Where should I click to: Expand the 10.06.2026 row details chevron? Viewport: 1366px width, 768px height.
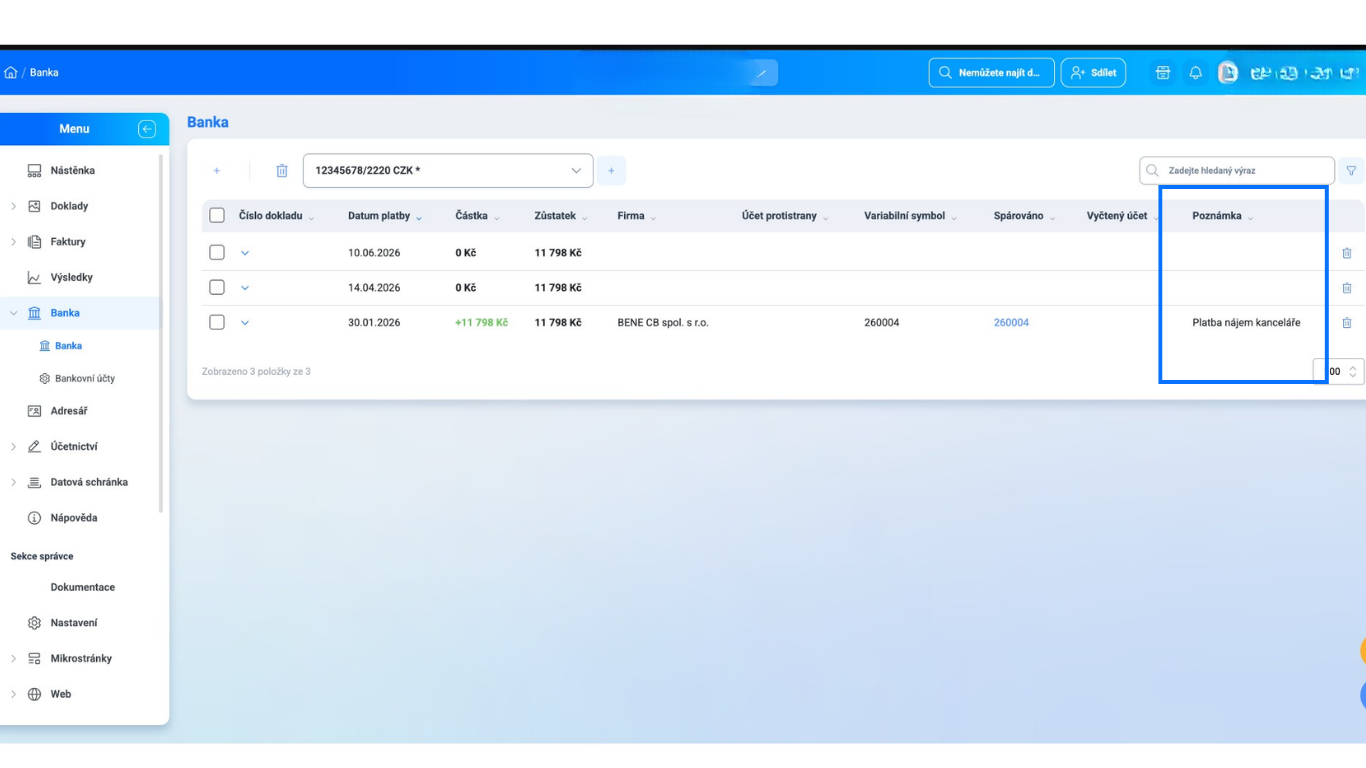coord(245,253)
